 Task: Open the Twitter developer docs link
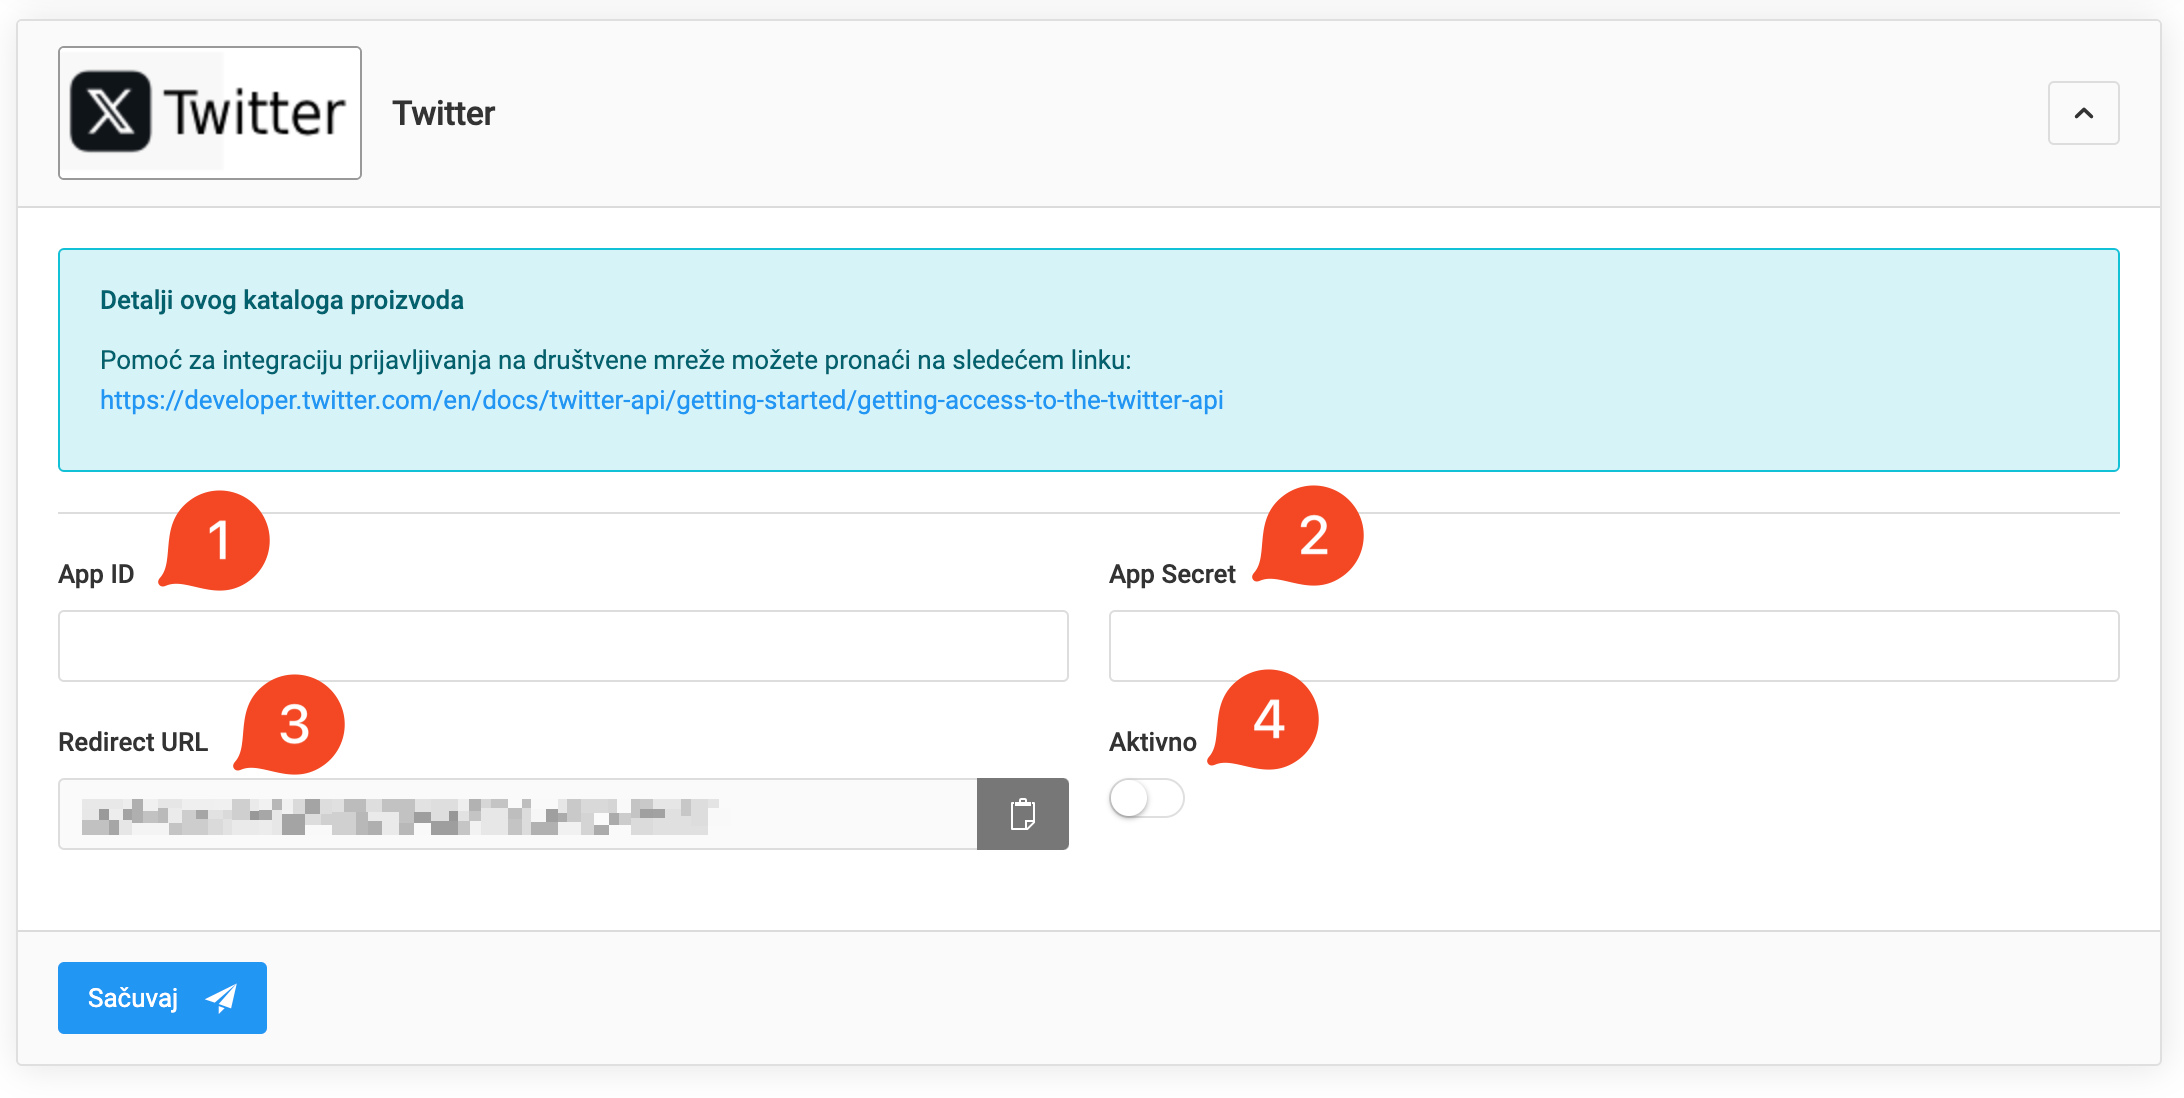click(x=661, y=400)
